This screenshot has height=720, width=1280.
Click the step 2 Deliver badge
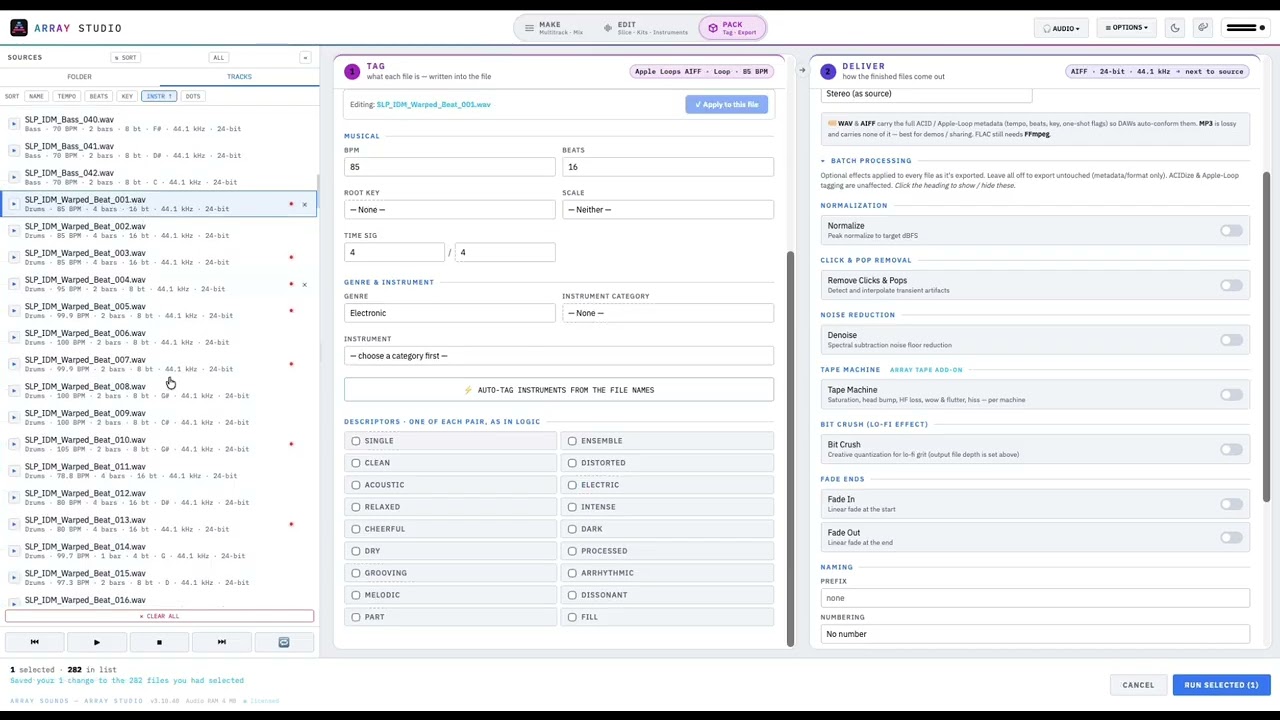pos(828,71)
